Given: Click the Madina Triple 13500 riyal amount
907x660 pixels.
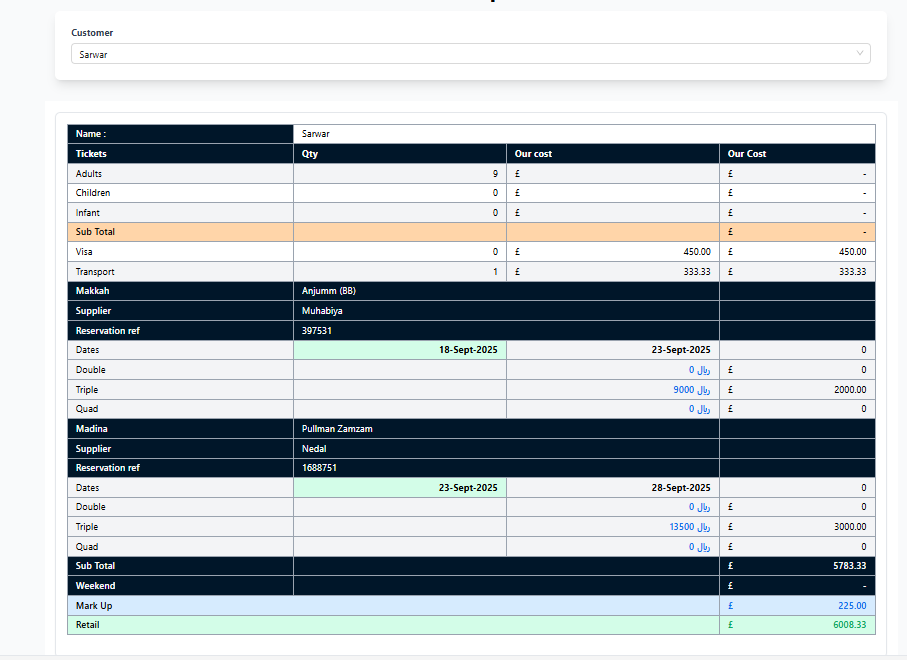Looking at the screenshot, I should pyautogui.click(x=689, y=527).
